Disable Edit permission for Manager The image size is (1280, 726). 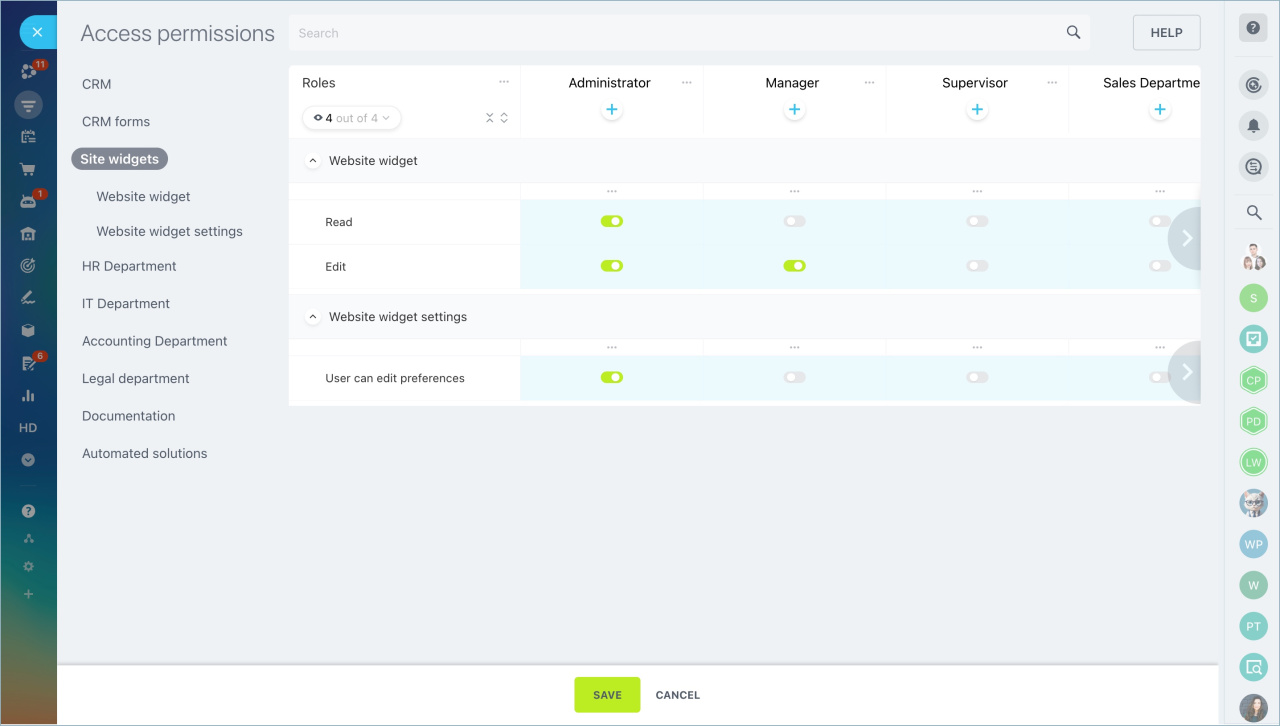pyautogui.click(x=794, y=266)
